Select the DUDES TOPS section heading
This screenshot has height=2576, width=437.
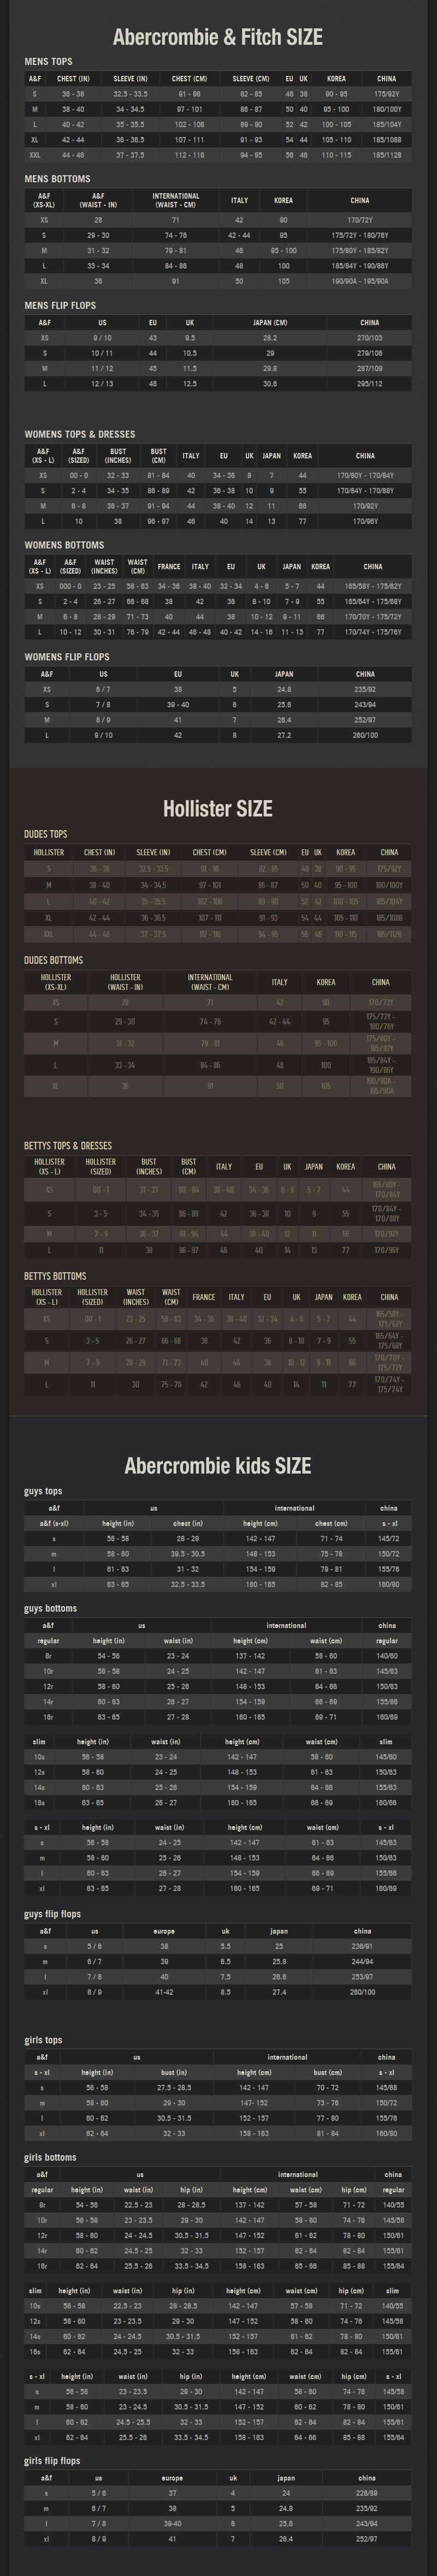click(46, 834)
